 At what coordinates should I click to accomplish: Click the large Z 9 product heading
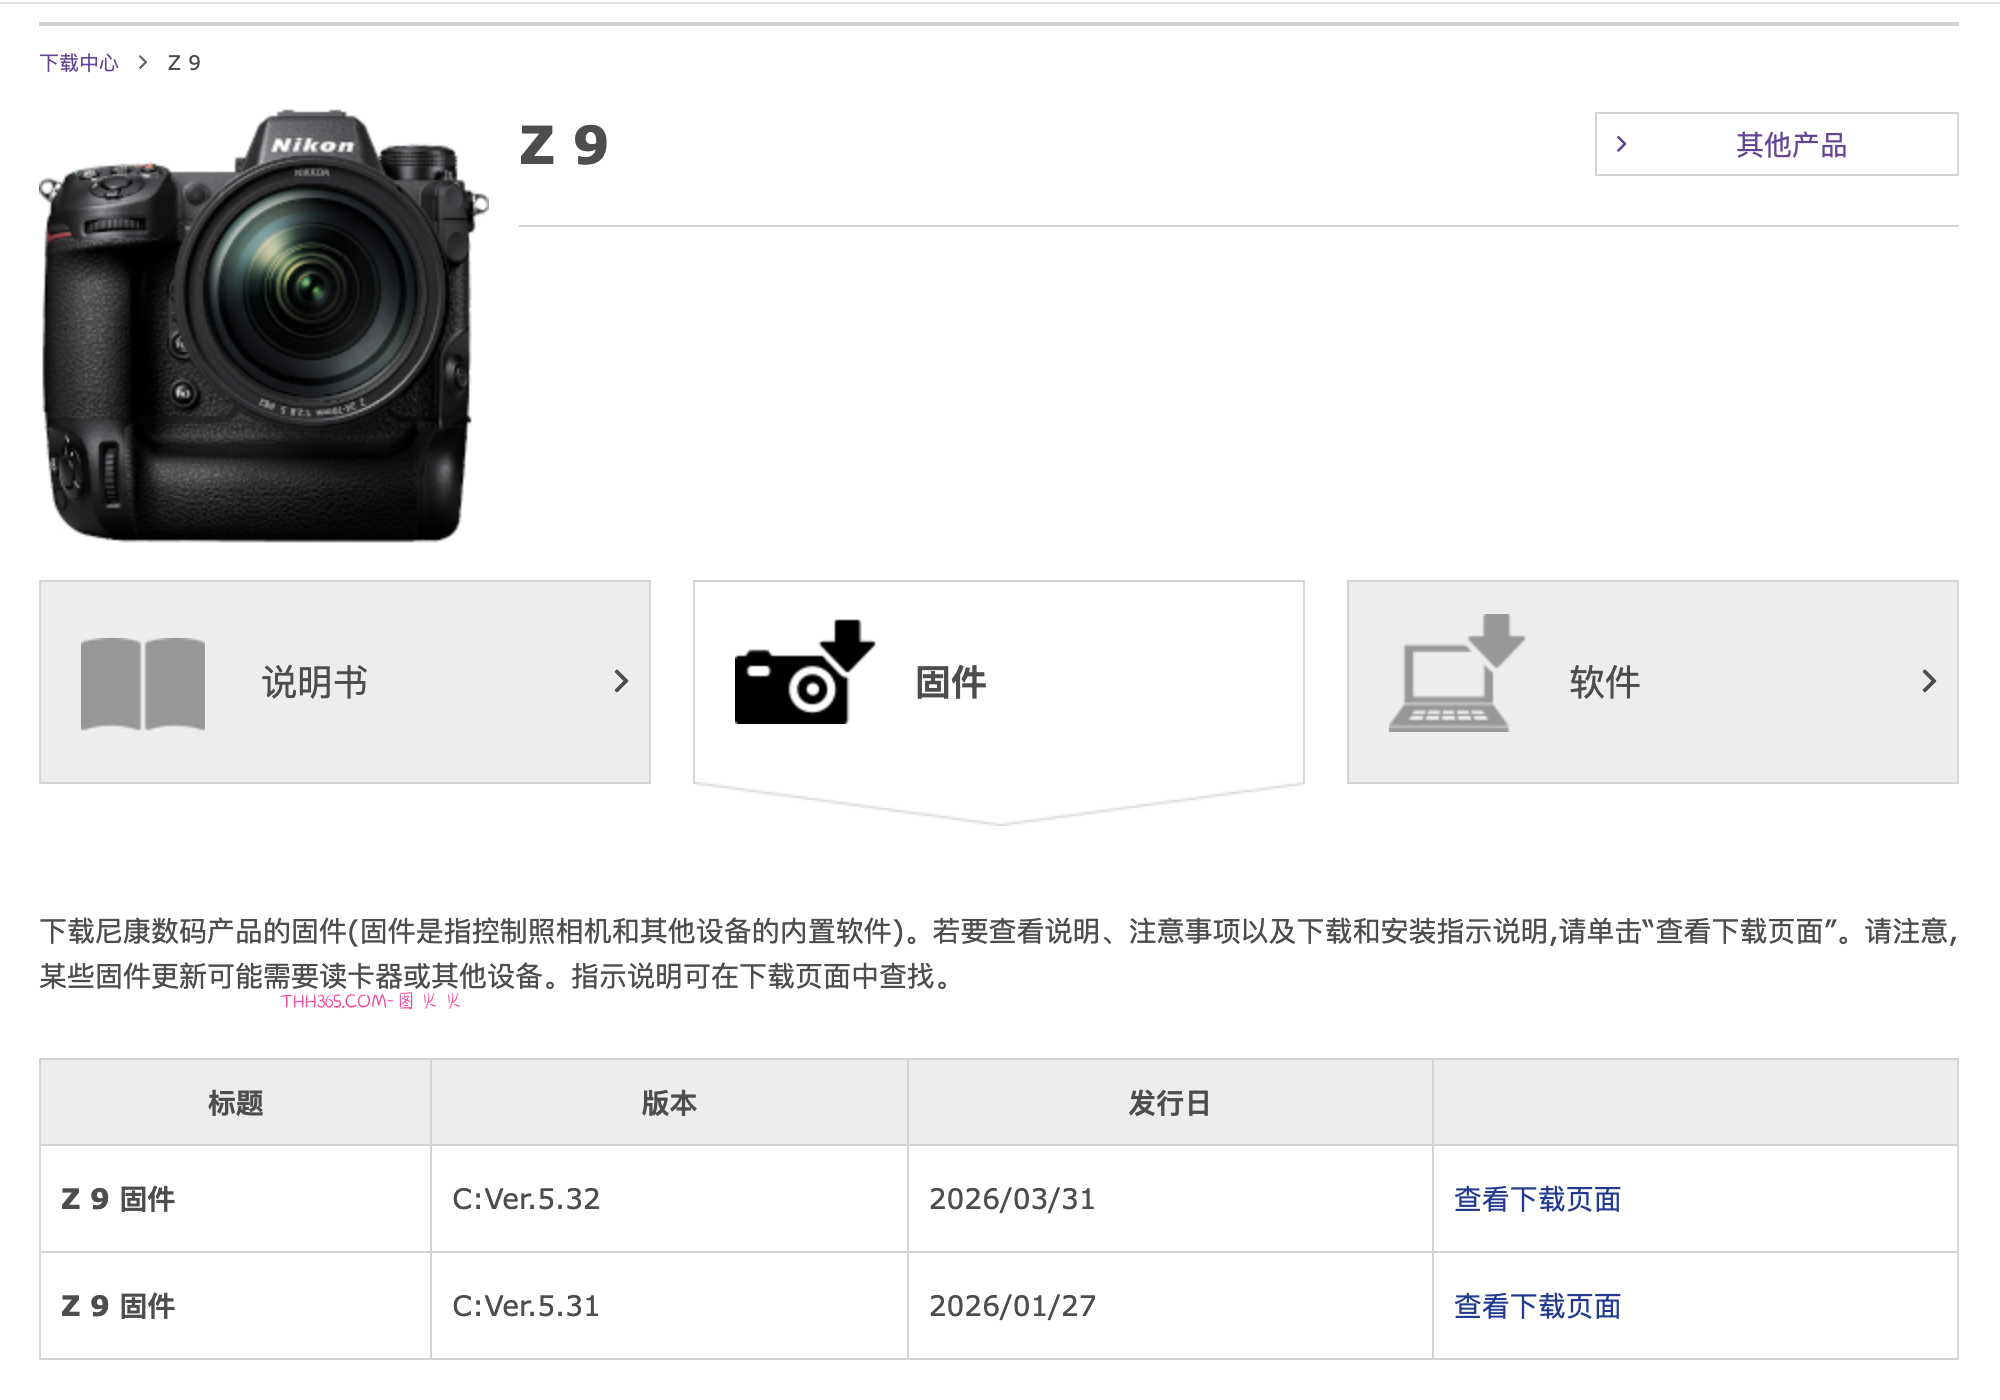564,146
